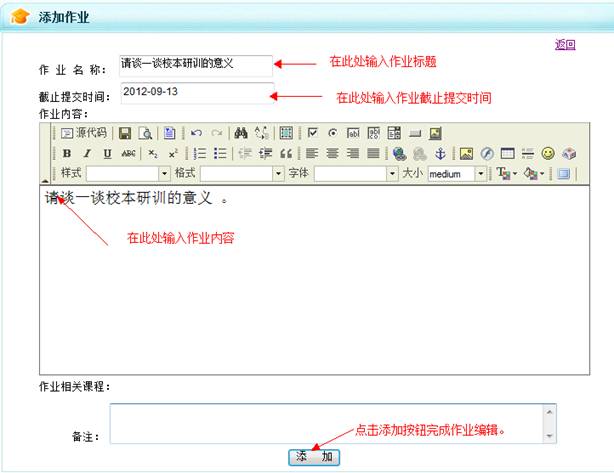This screenshot has height=473, width=614.
Task: Toggle superscript formatting
Action: coord(173,153)
